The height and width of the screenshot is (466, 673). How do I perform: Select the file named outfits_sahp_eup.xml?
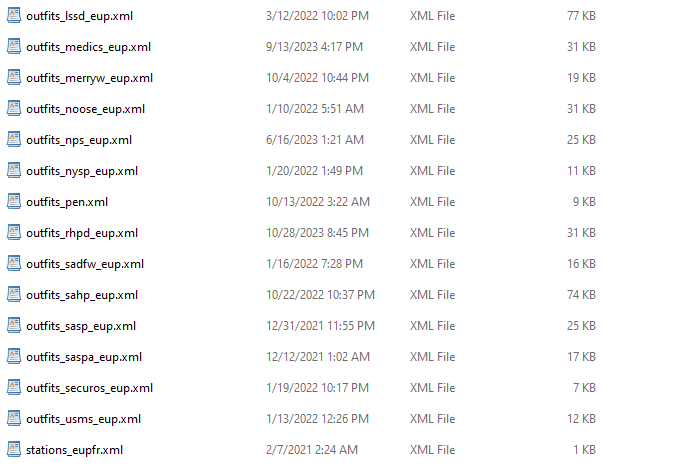coord(82,295)
